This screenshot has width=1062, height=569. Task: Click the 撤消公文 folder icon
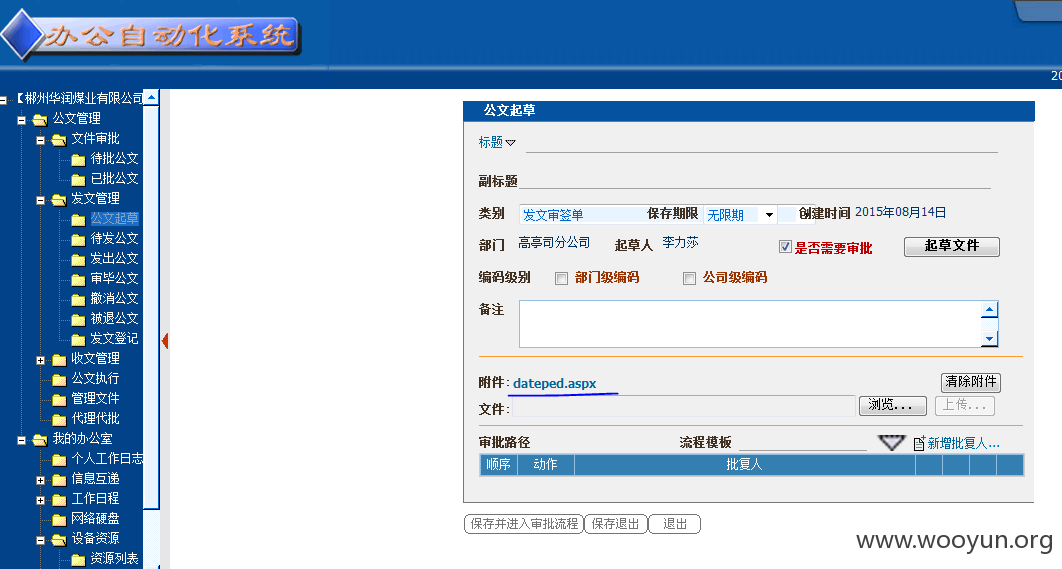[x=78, y=299]
